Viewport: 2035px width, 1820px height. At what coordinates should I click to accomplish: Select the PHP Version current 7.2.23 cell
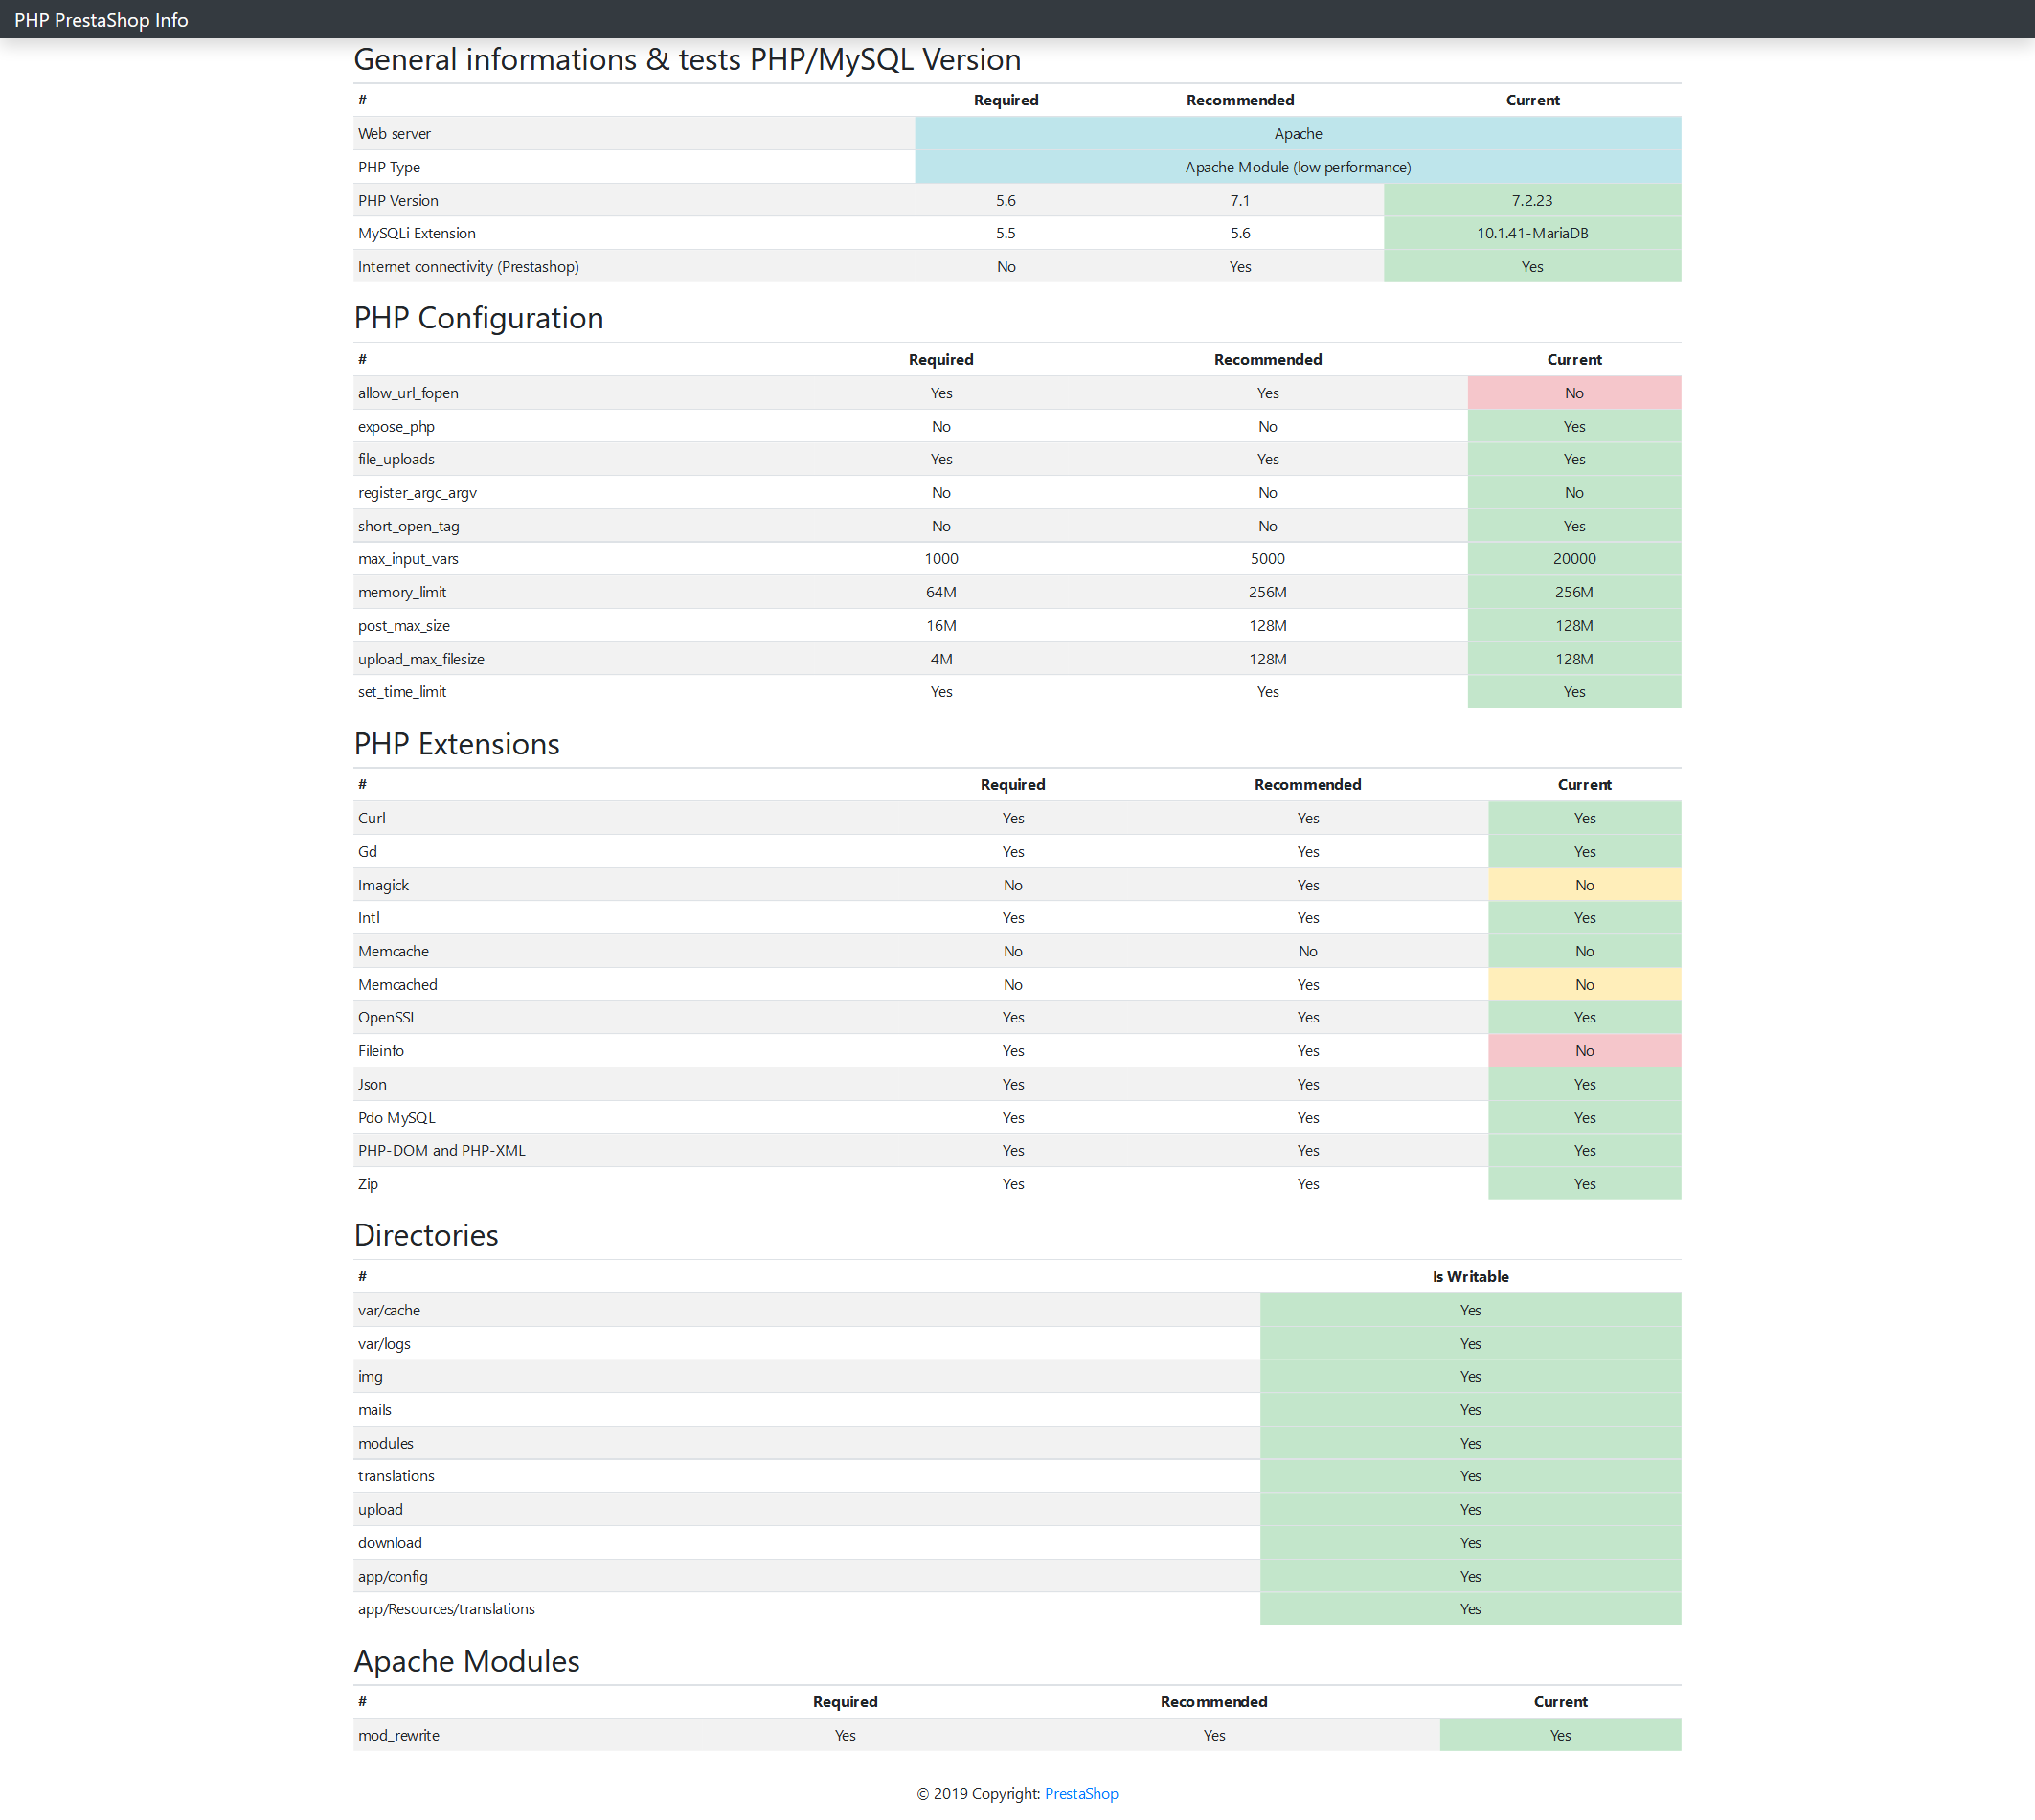(1531, 200)
